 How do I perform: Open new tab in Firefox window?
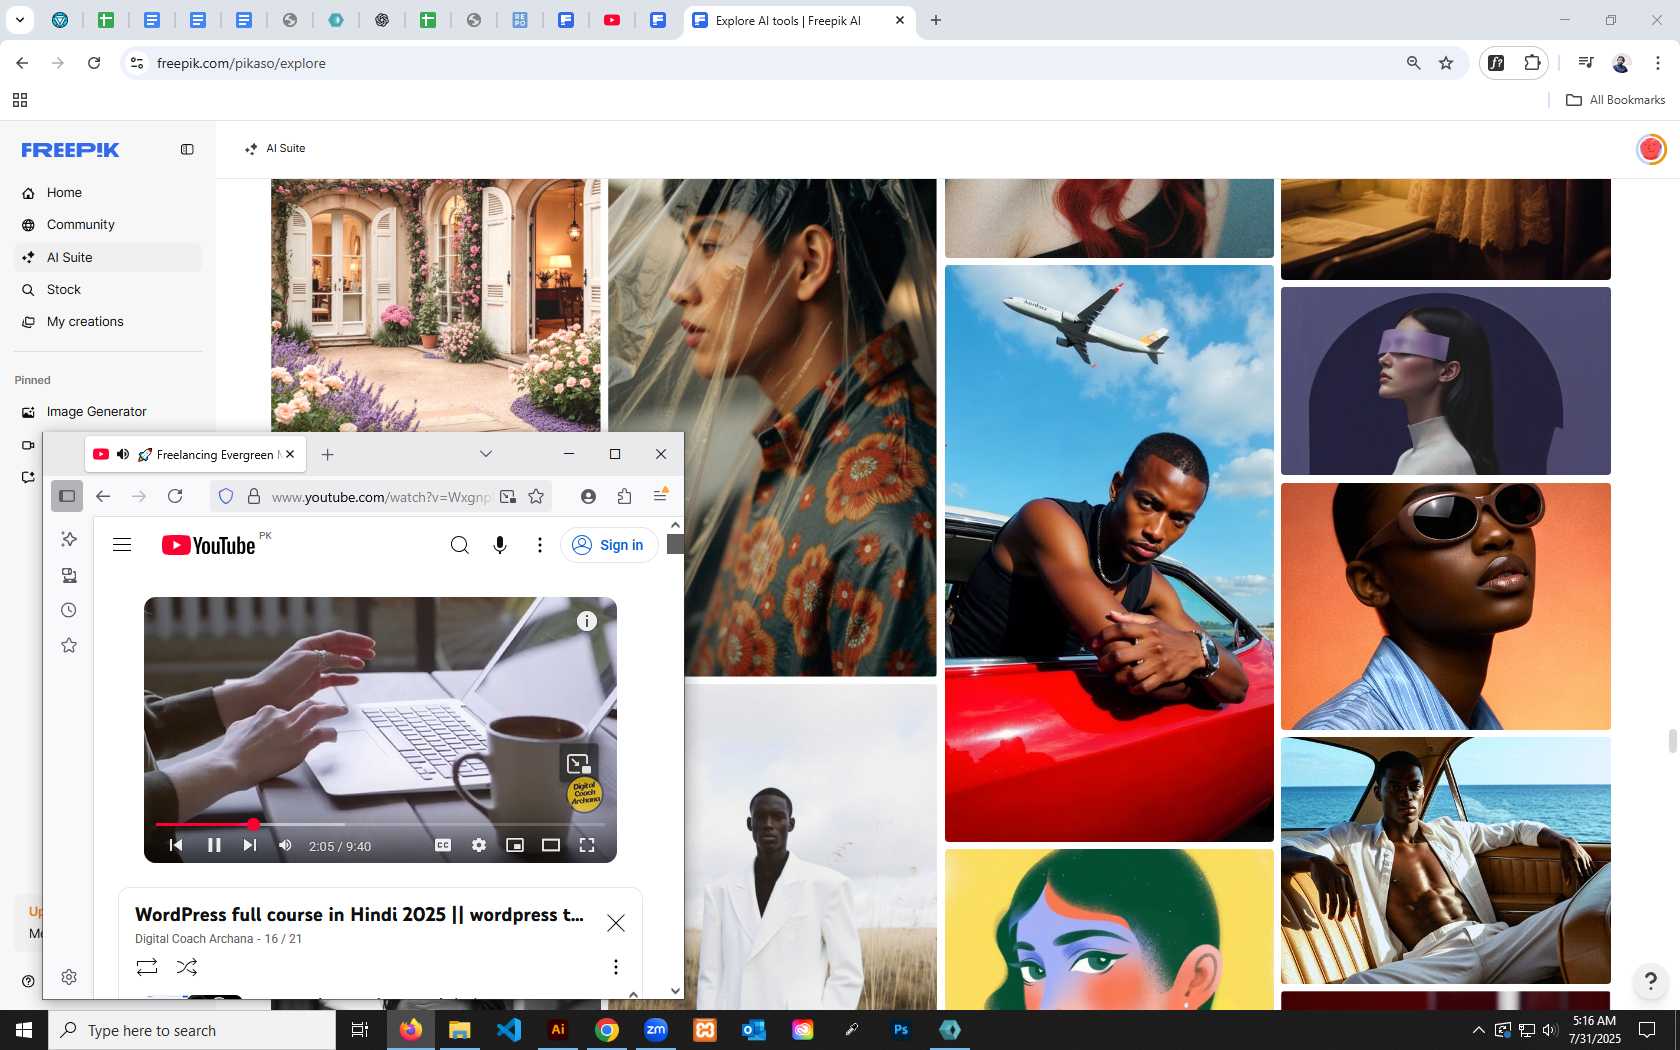(327, 454)
